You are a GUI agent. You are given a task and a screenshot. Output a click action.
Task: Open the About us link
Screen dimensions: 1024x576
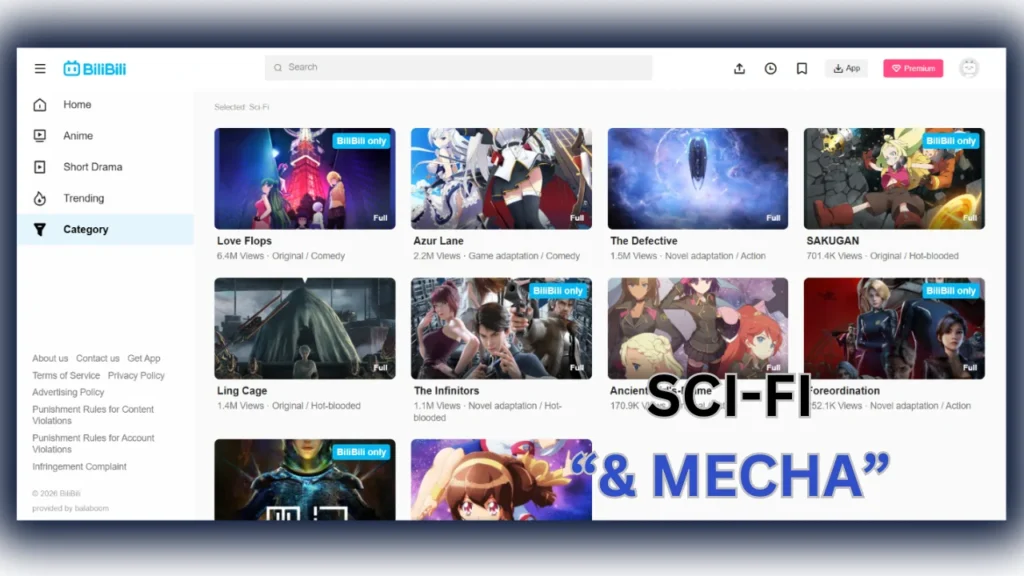49,358
